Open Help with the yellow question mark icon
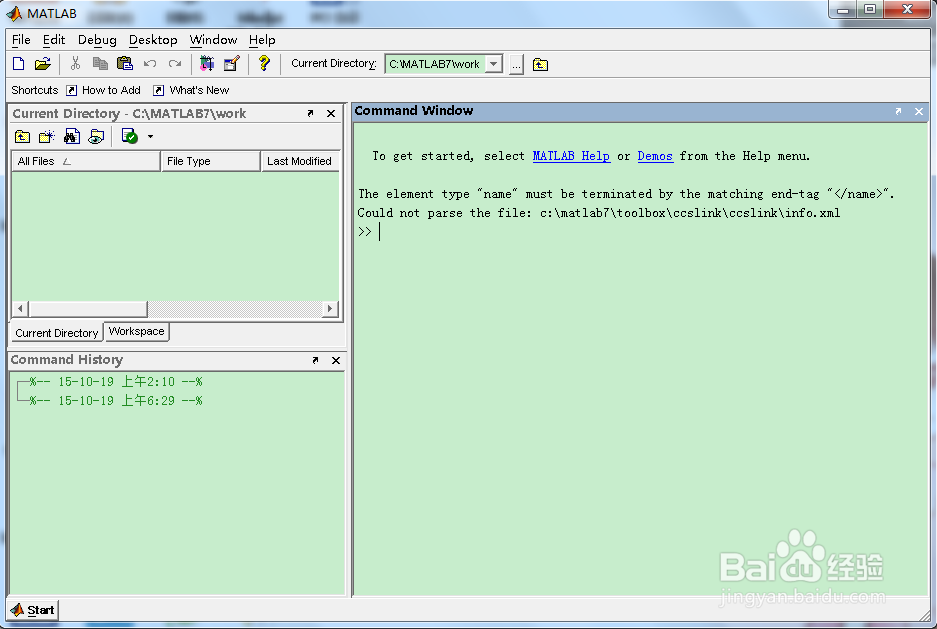Viewport: 937px width, 629px height. click(x=264, y=63)
